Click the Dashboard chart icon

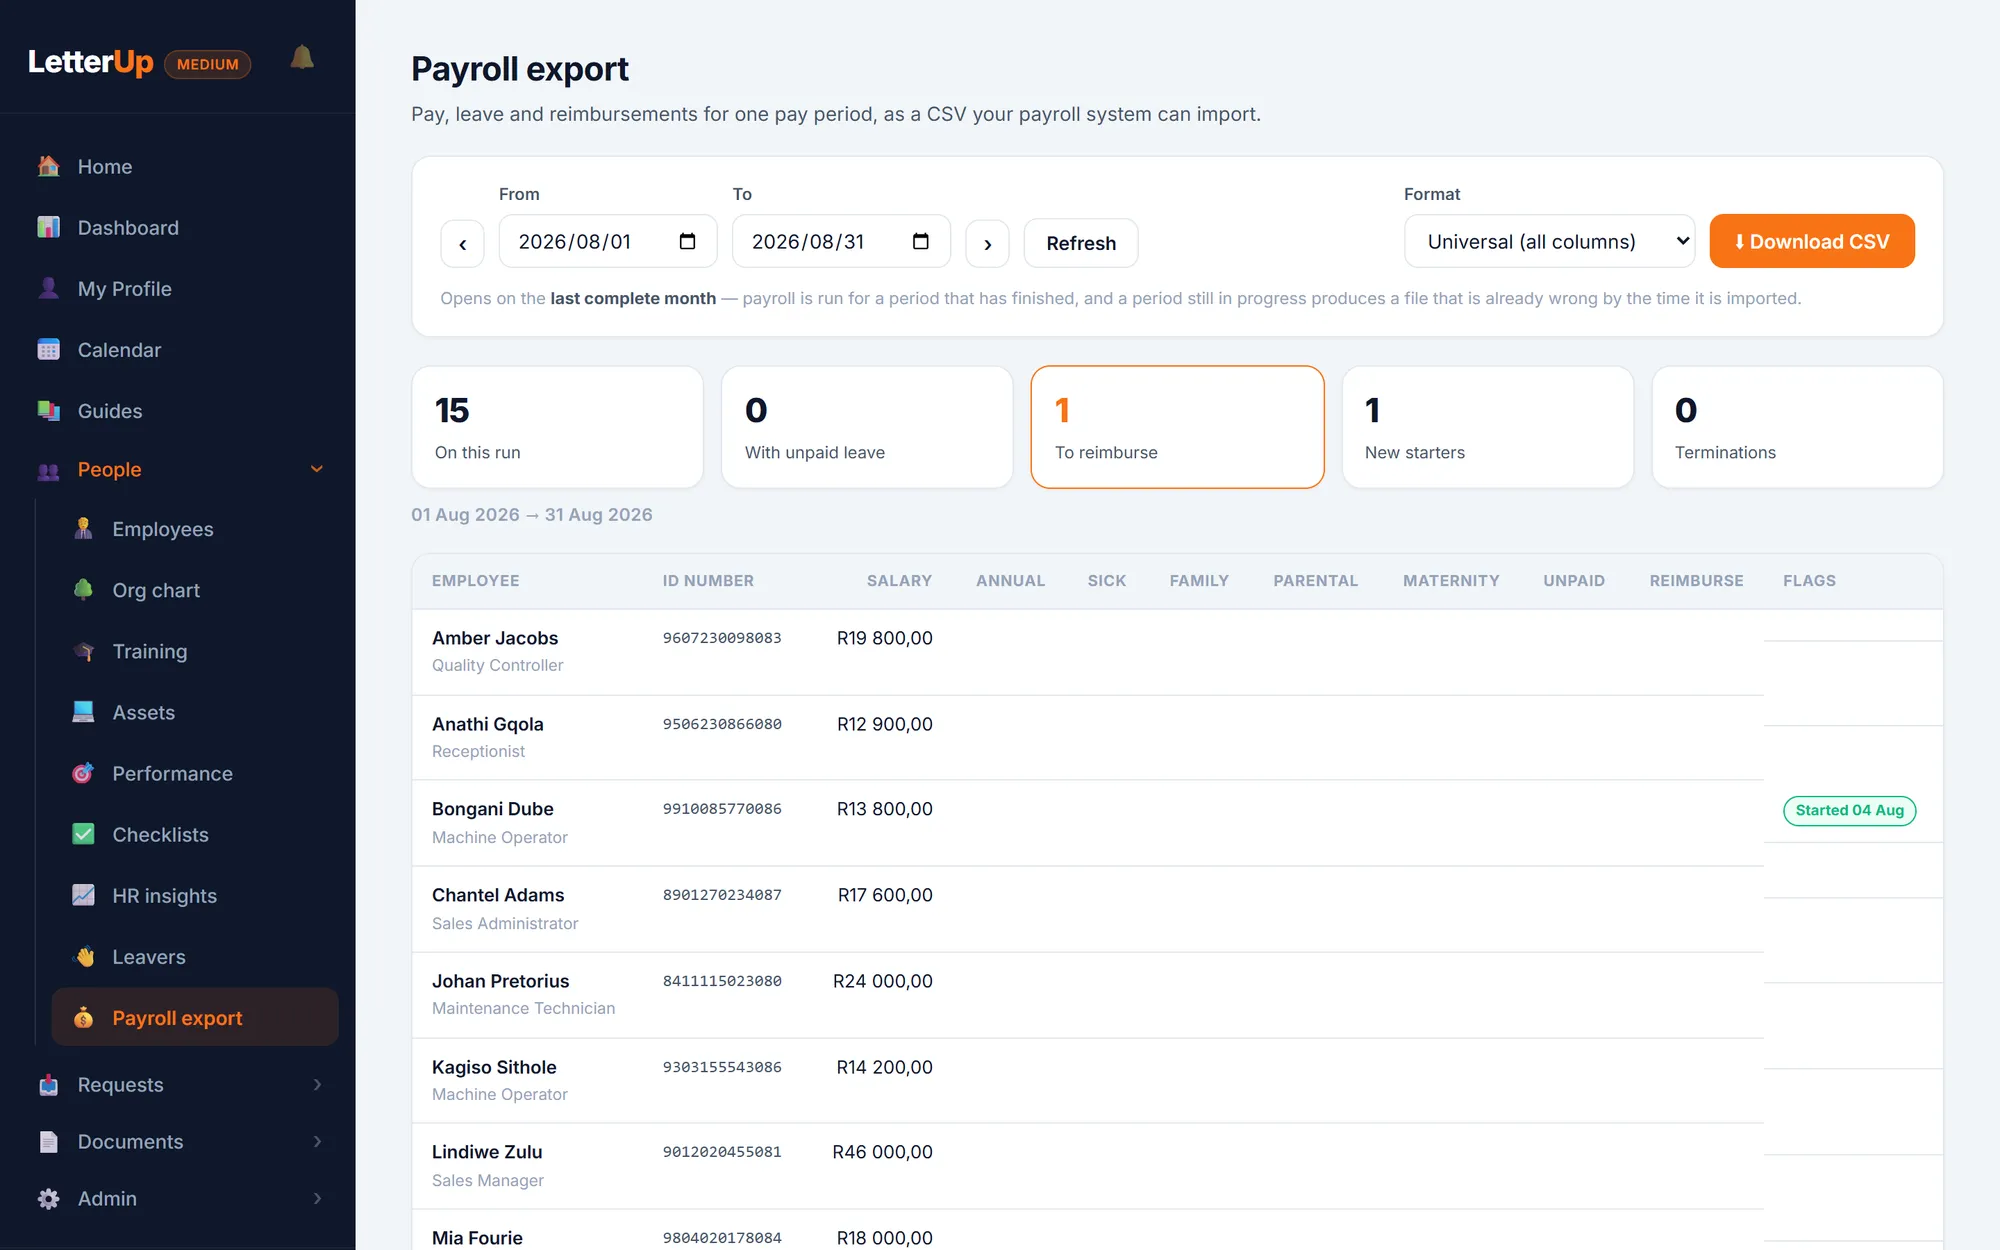[x=48, y=227]
